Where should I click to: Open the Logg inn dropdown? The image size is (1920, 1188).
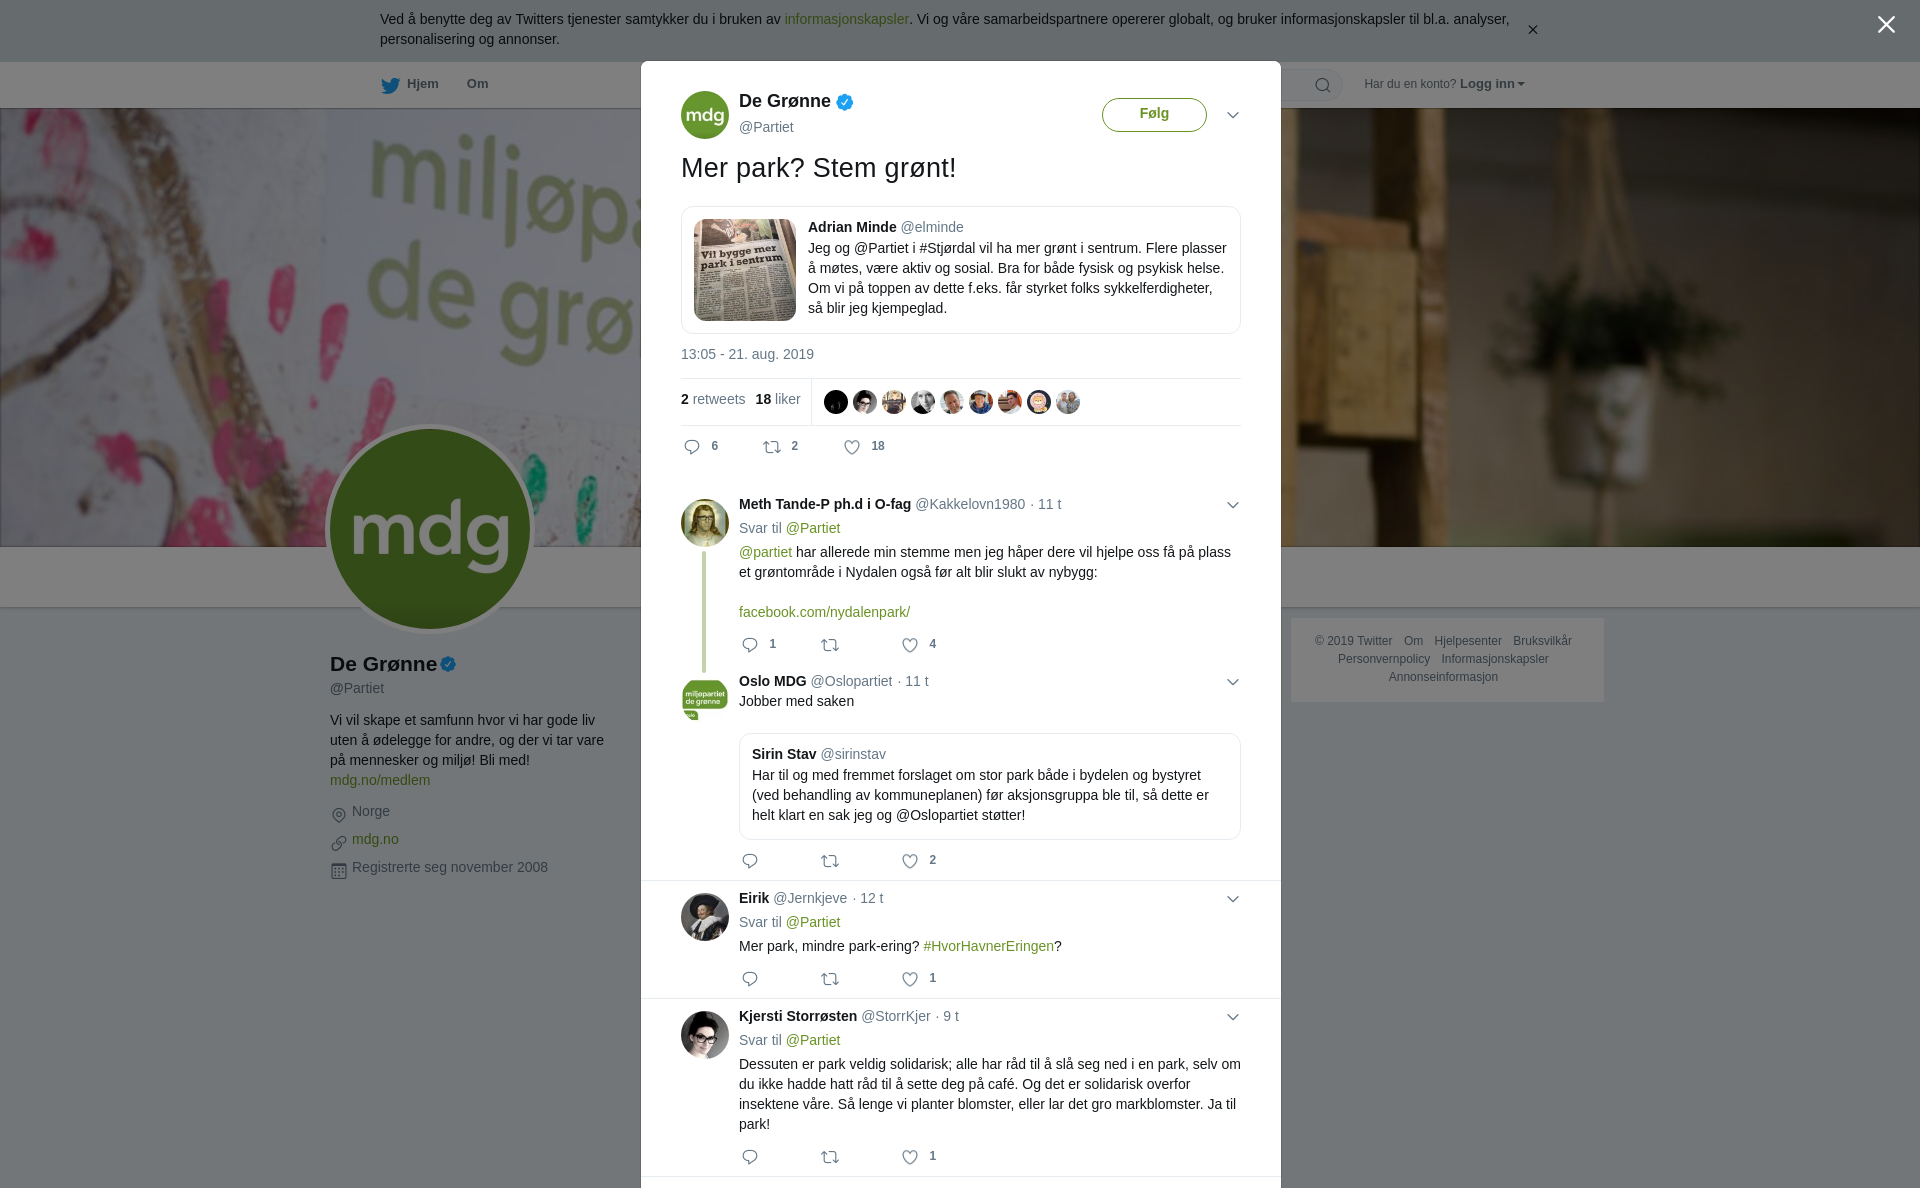(x=1492, y=84)
